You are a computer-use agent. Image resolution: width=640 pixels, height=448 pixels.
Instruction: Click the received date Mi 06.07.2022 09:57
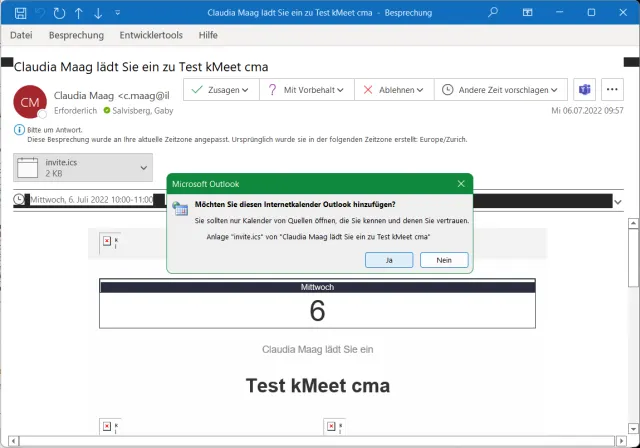coord(587,111)
